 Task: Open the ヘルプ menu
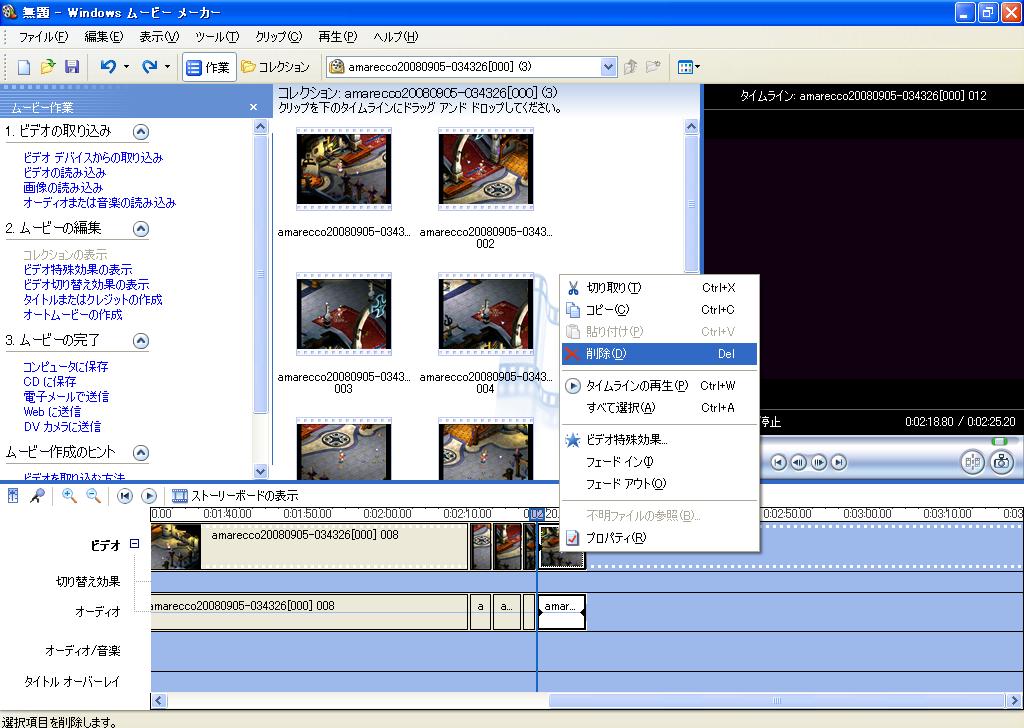pos(396,37)
